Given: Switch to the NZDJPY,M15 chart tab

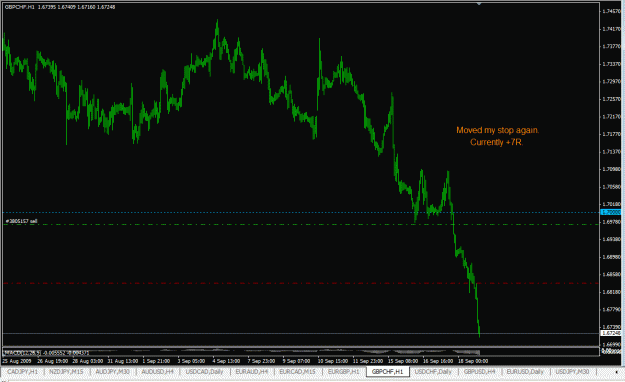Looking at the screenshot, I should pyautogui.click(x=66, y=372).
